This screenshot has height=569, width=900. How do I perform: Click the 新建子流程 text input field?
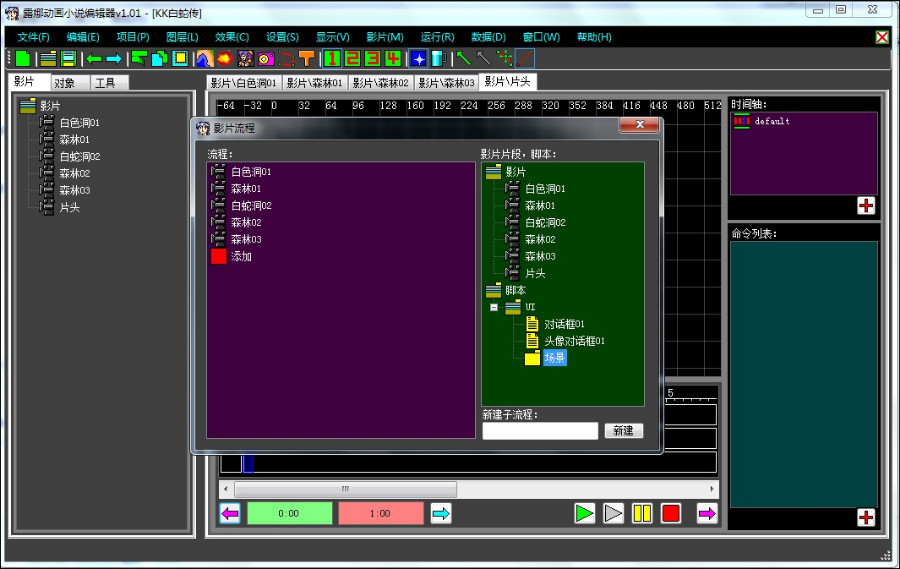coord(540,431)
